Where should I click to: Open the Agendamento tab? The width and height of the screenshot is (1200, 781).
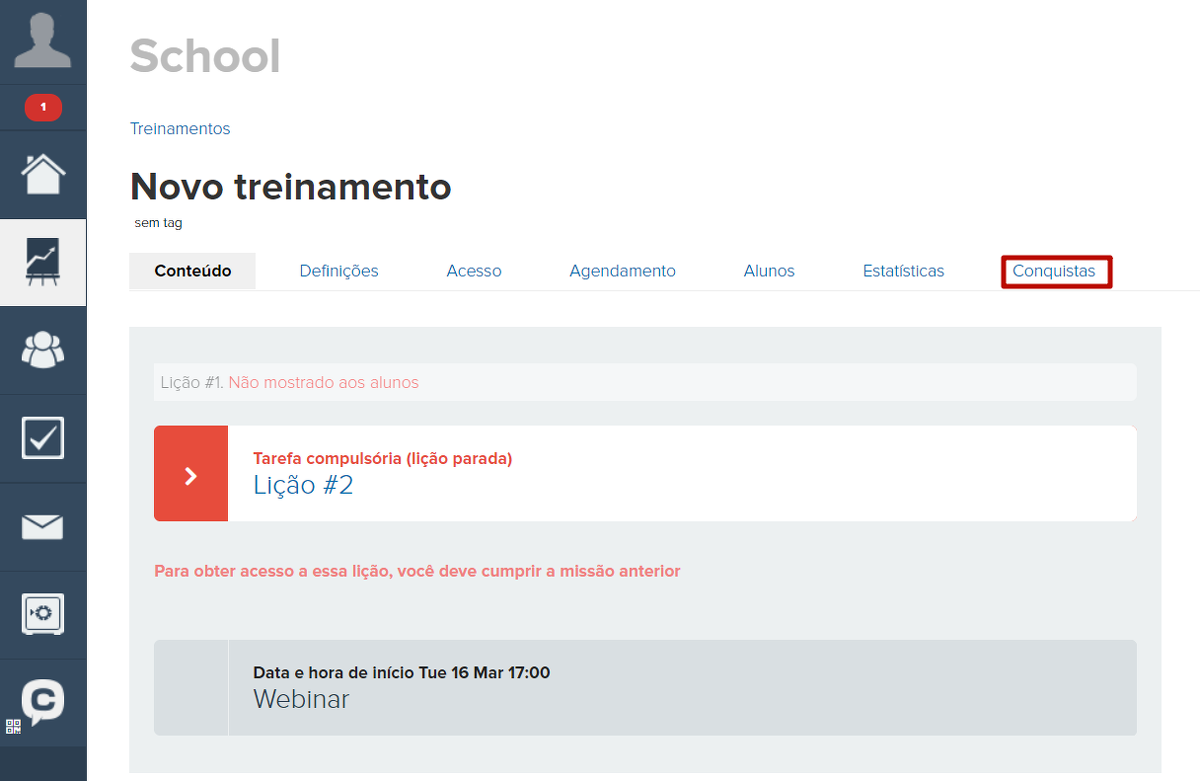coord(622,271)
